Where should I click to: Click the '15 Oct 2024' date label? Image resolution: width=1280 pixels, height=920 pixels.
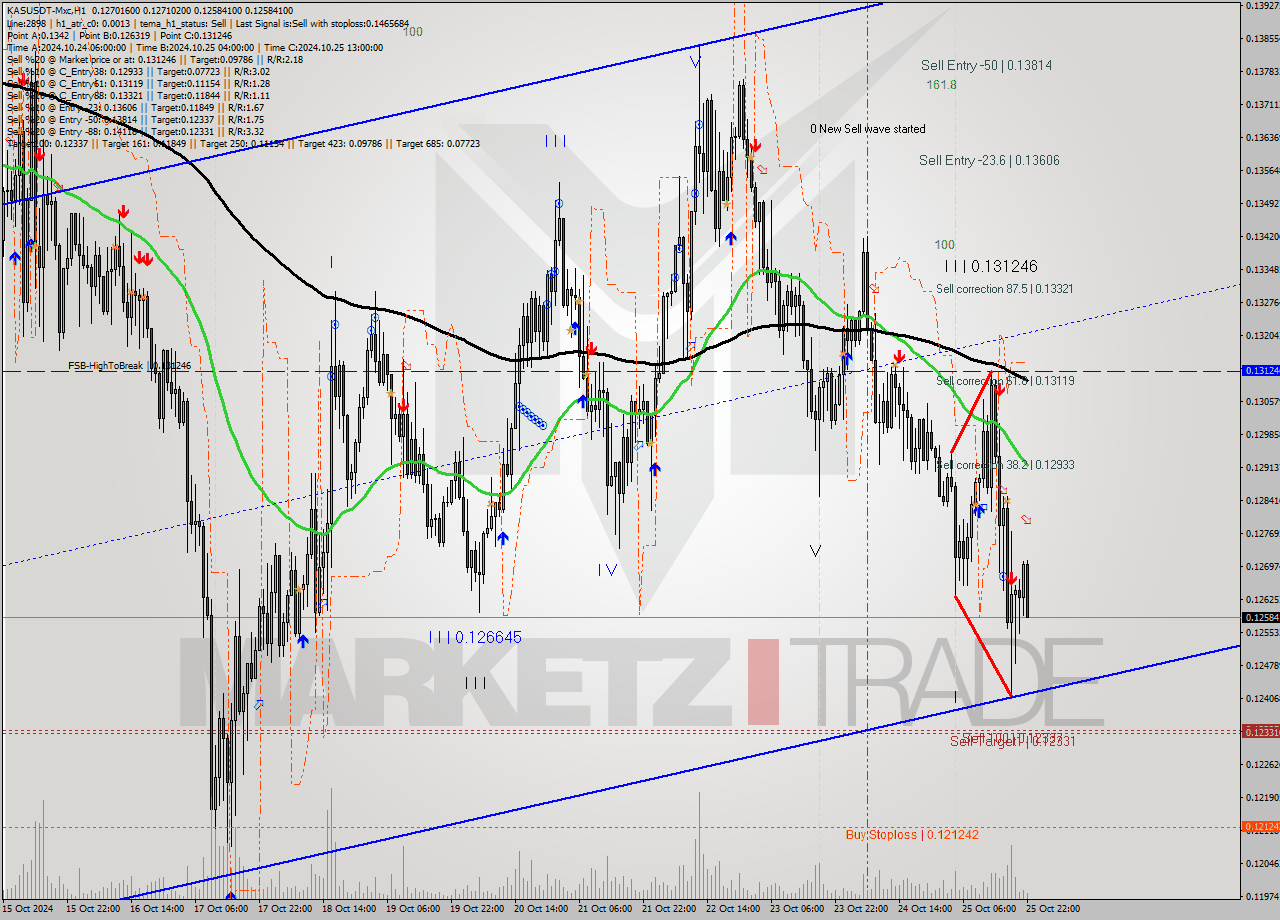click(27, 909)
